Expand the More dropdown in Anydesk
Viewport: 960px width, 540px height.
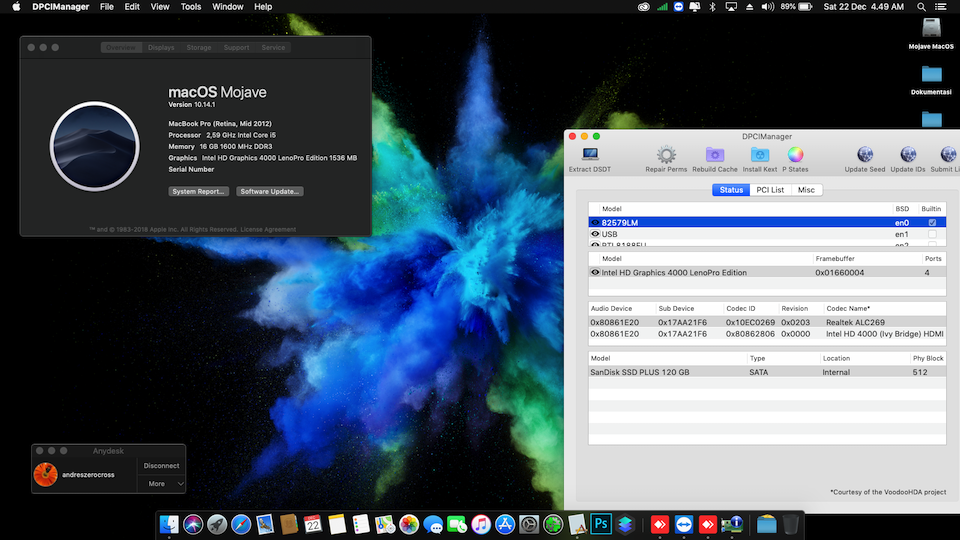click(161, 484)
